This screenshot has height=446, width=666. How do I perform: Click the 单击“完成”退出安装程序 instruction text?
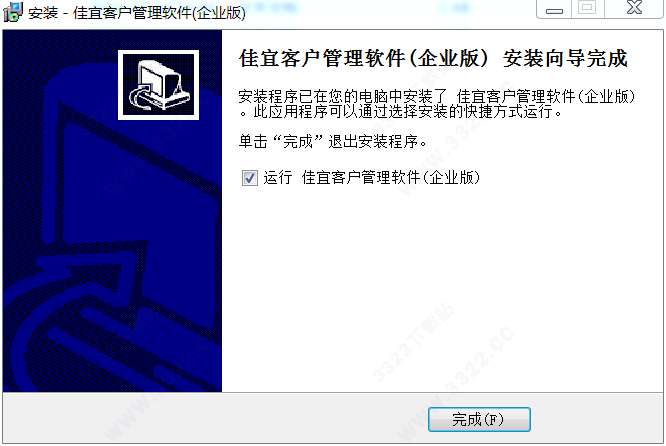[333, 141]
